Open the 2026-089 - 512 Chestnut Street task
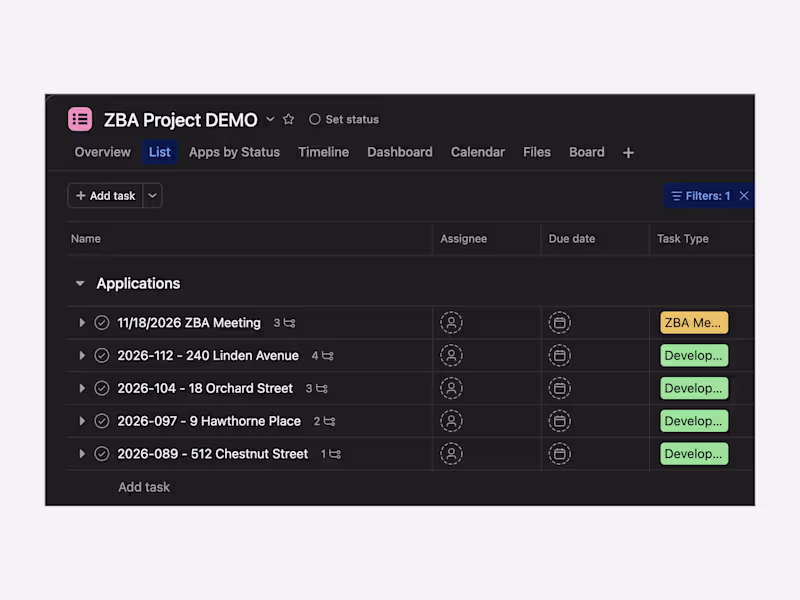Viewport: 800px width, 600px height. 213,454
